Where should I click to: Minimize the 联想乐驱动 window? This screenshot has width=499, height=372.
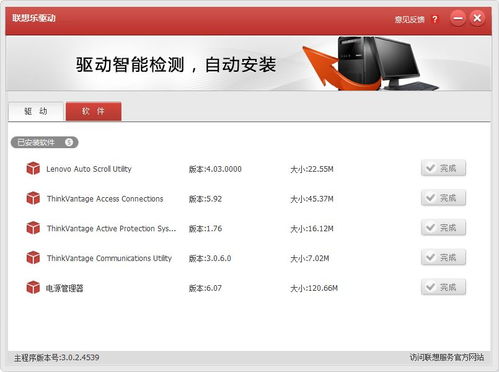pyautogui.click(x=458, y=18)
